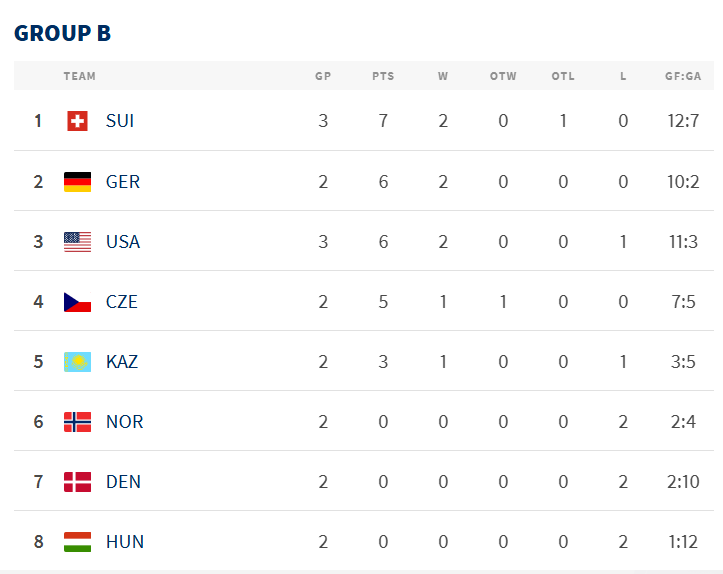Open the USA team link
Image resolution: width=723 pixels, height=574 pixels.
(123, 242)
